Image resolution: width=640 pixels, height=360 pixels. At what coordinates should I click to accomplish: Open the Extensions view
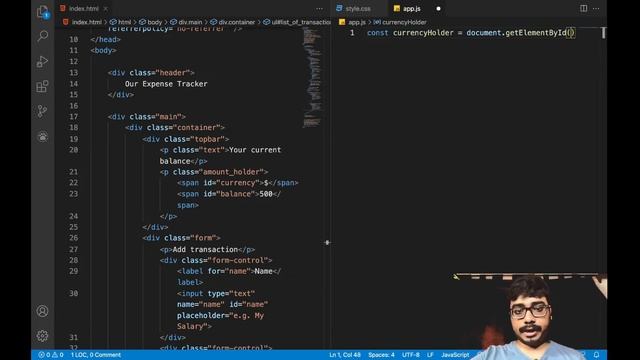42,86
